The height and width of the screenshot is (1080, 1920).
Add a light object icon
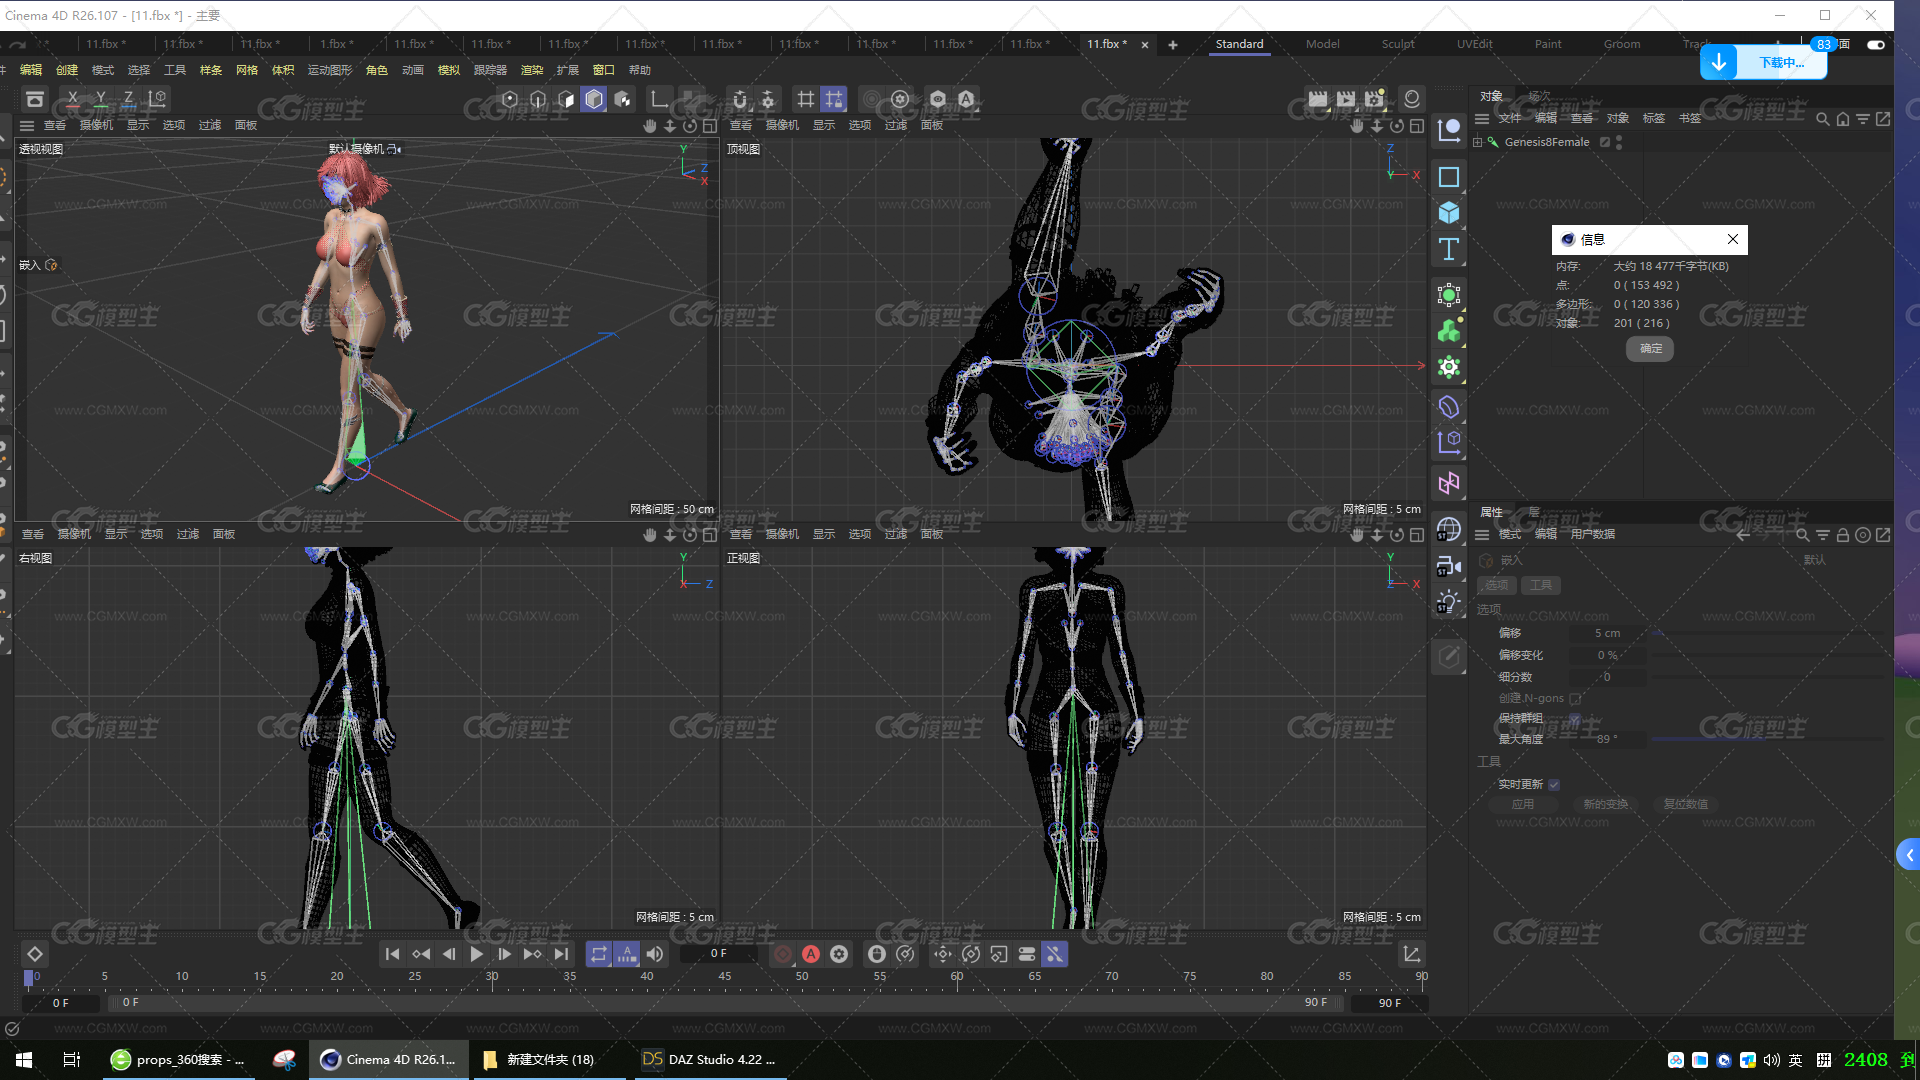tap(1449, 601)
